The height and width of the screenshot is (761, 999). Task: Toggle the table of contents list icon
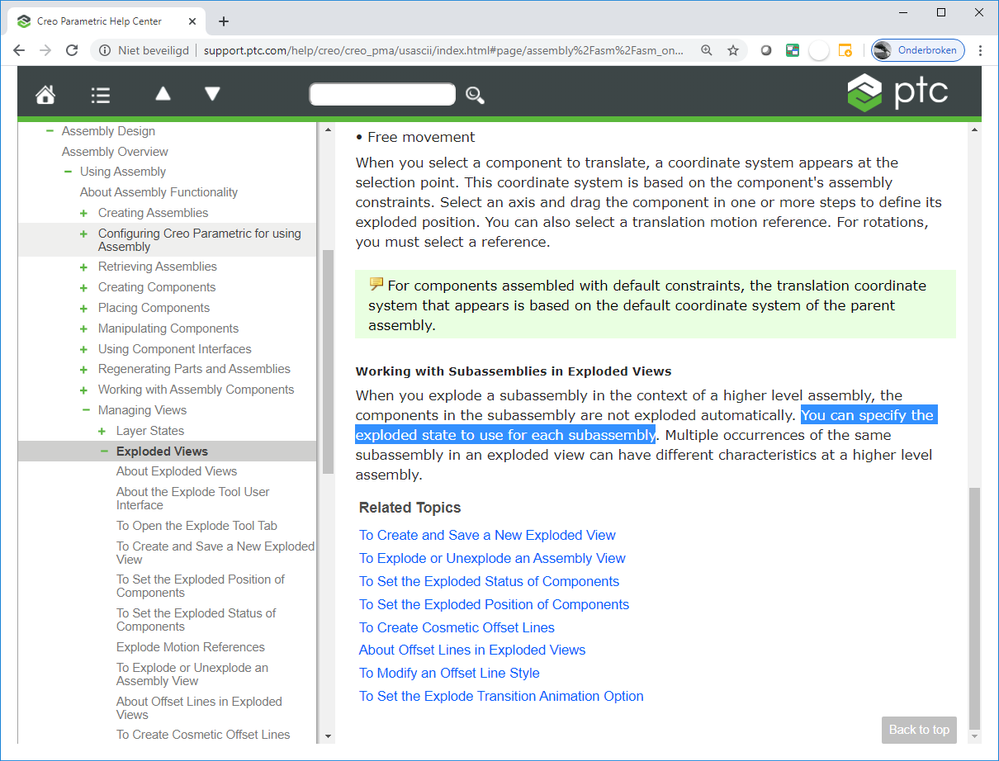click(100, 95)
